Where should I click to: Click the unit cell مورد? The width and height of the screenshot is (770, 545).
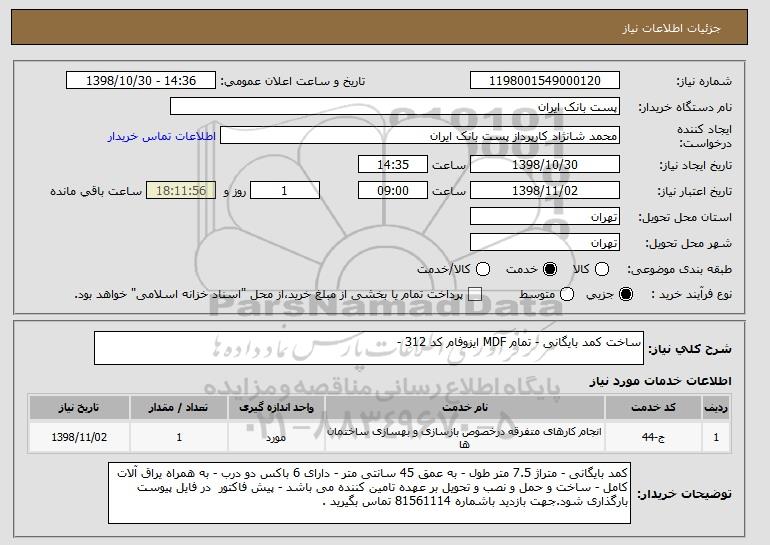tap(276, 437)
